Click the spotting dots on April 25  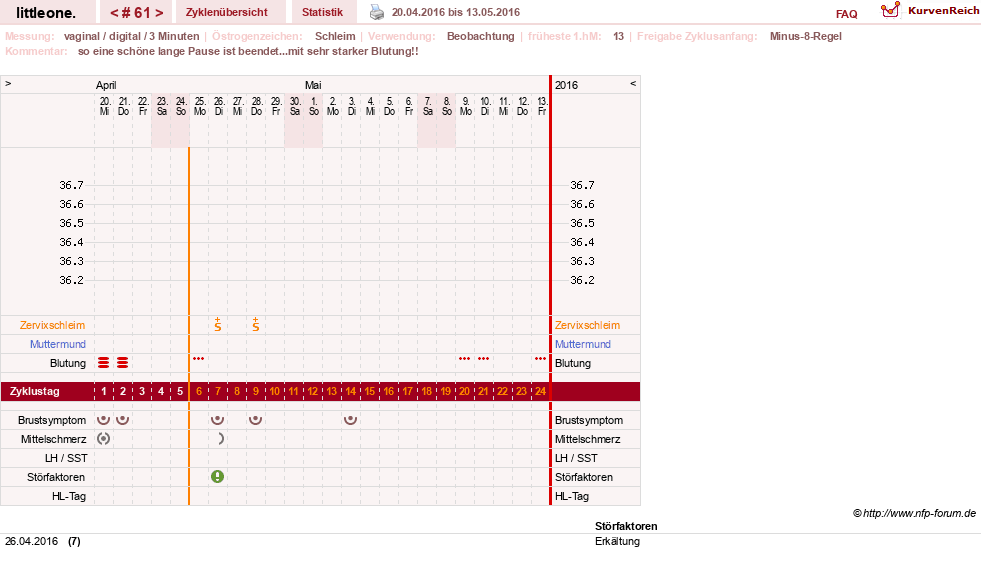coord(198,359)
